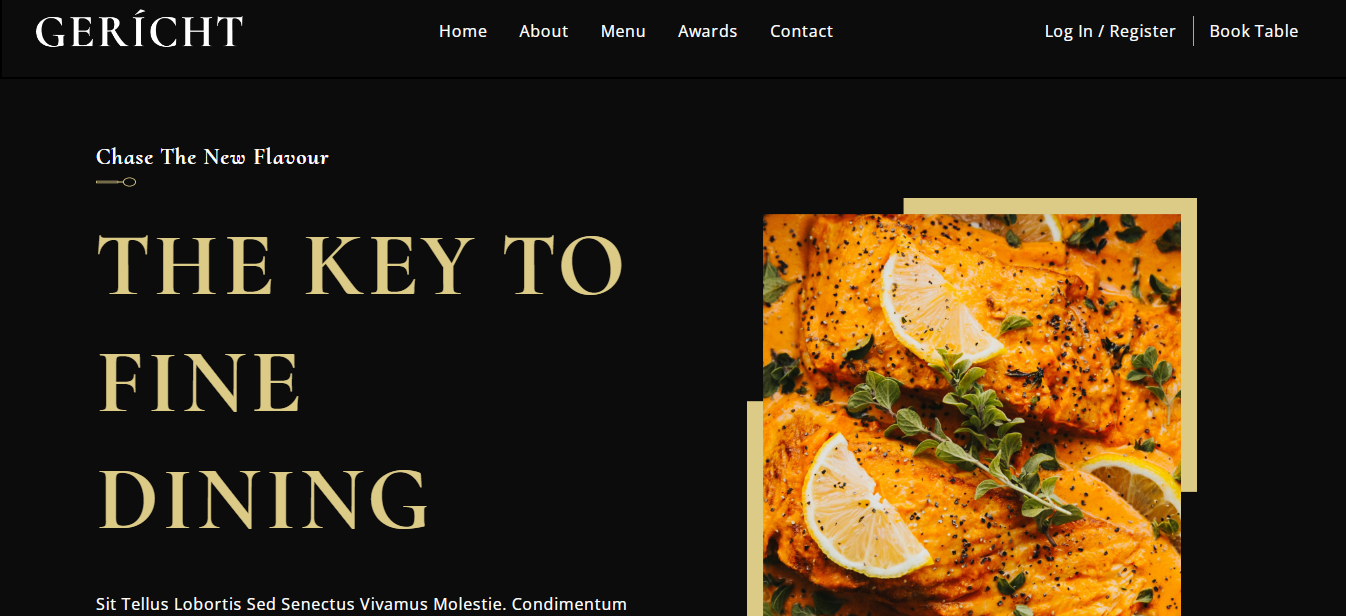The width and height of the screenshot is (1346, 616).
Task: Click the salmon dish hero image
Action: coord(972,415)
